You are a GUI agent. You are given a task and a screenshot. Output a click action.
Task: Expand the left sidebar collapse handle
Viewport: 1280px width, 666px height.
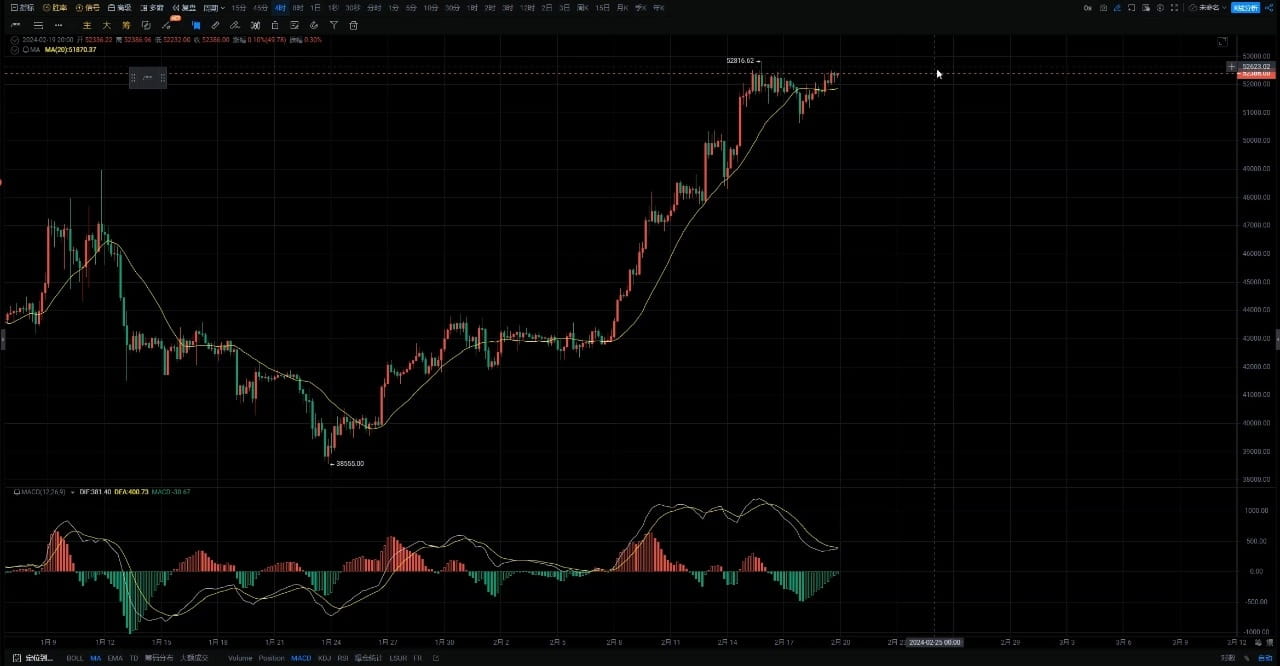2,340
